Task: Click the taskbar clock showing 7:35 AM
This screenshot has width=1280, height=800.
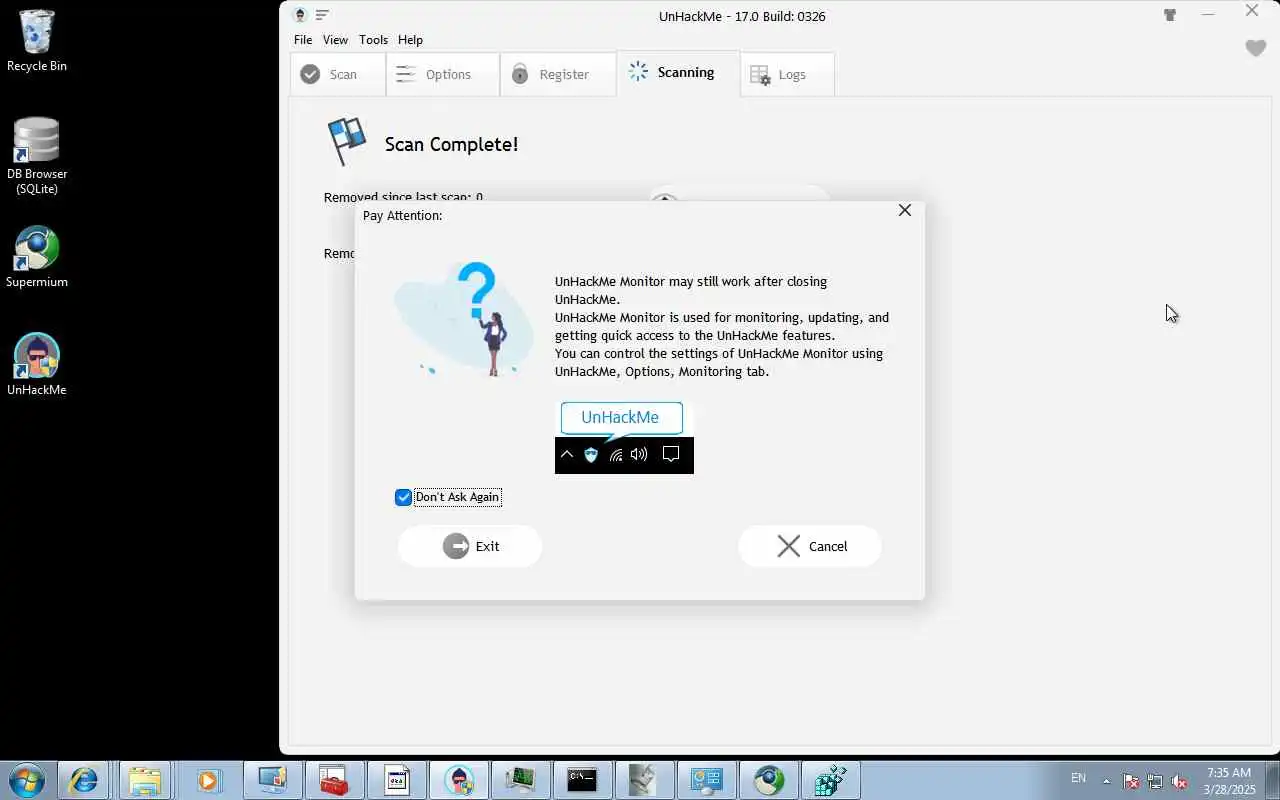Action: [x=1229, y=781]
